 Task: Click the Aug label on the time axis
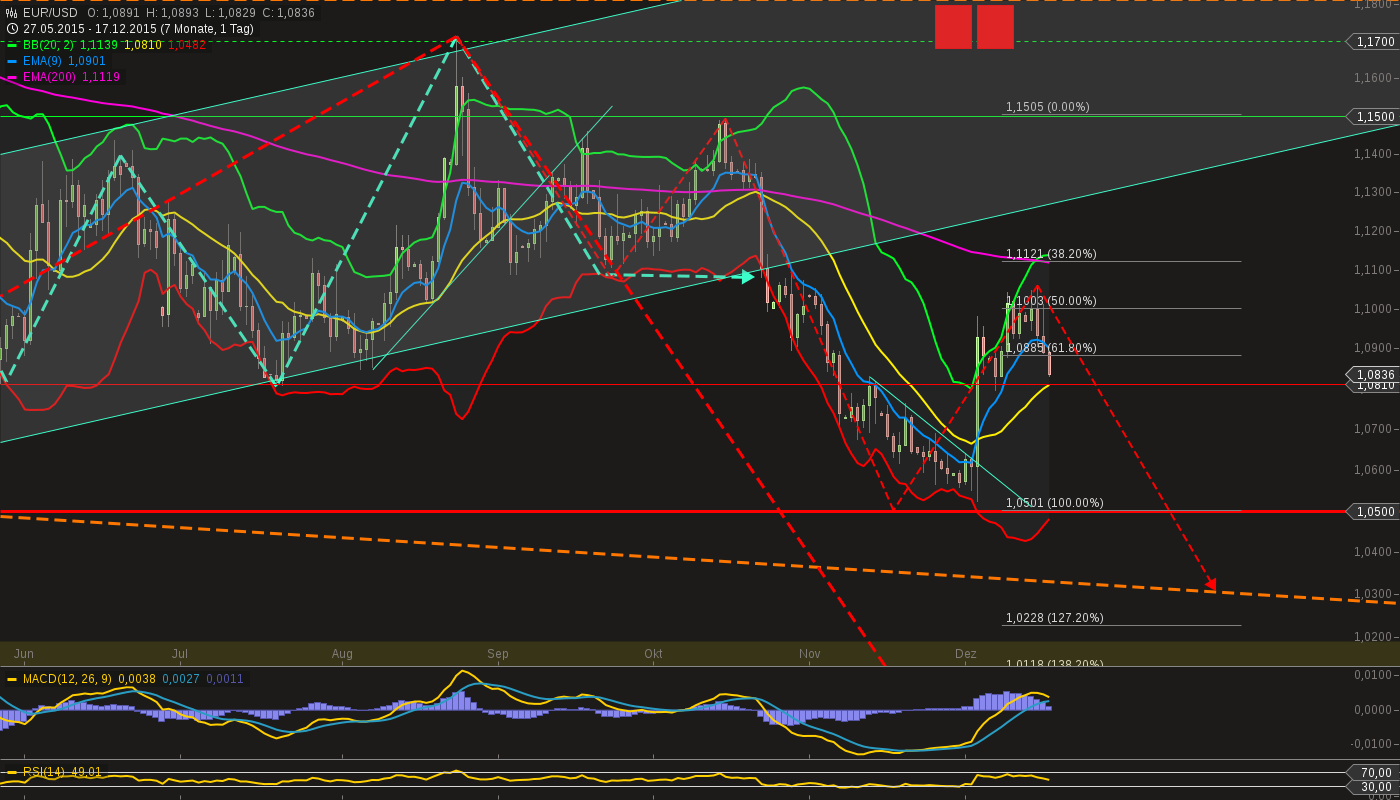coord(342,654)
